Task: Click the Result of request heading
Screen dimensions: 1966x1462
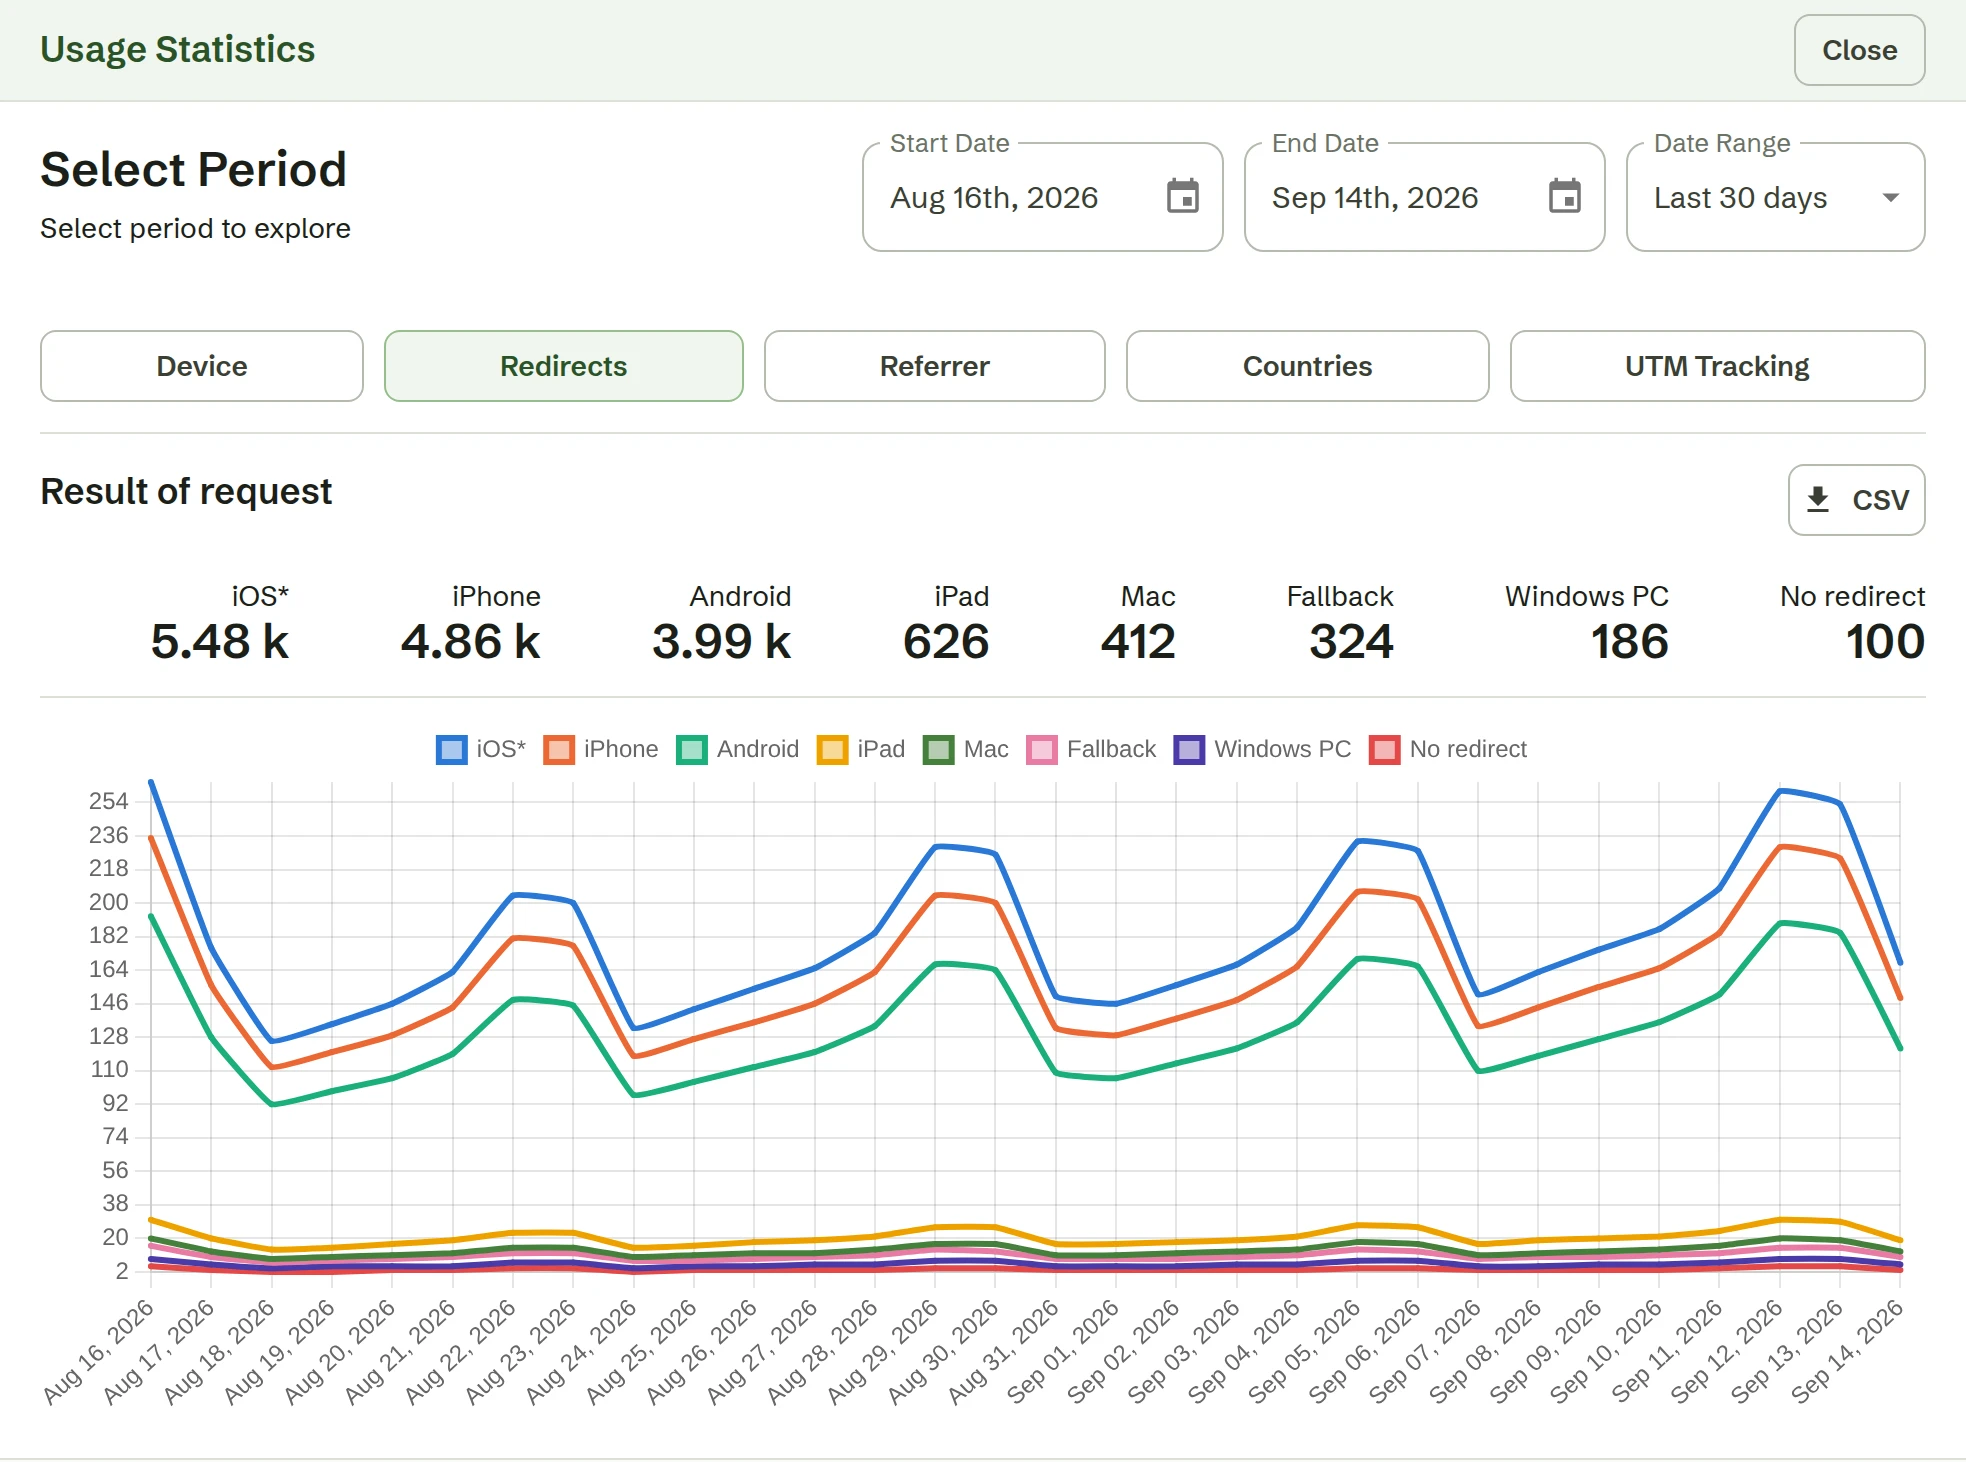Action: (186, 492)
